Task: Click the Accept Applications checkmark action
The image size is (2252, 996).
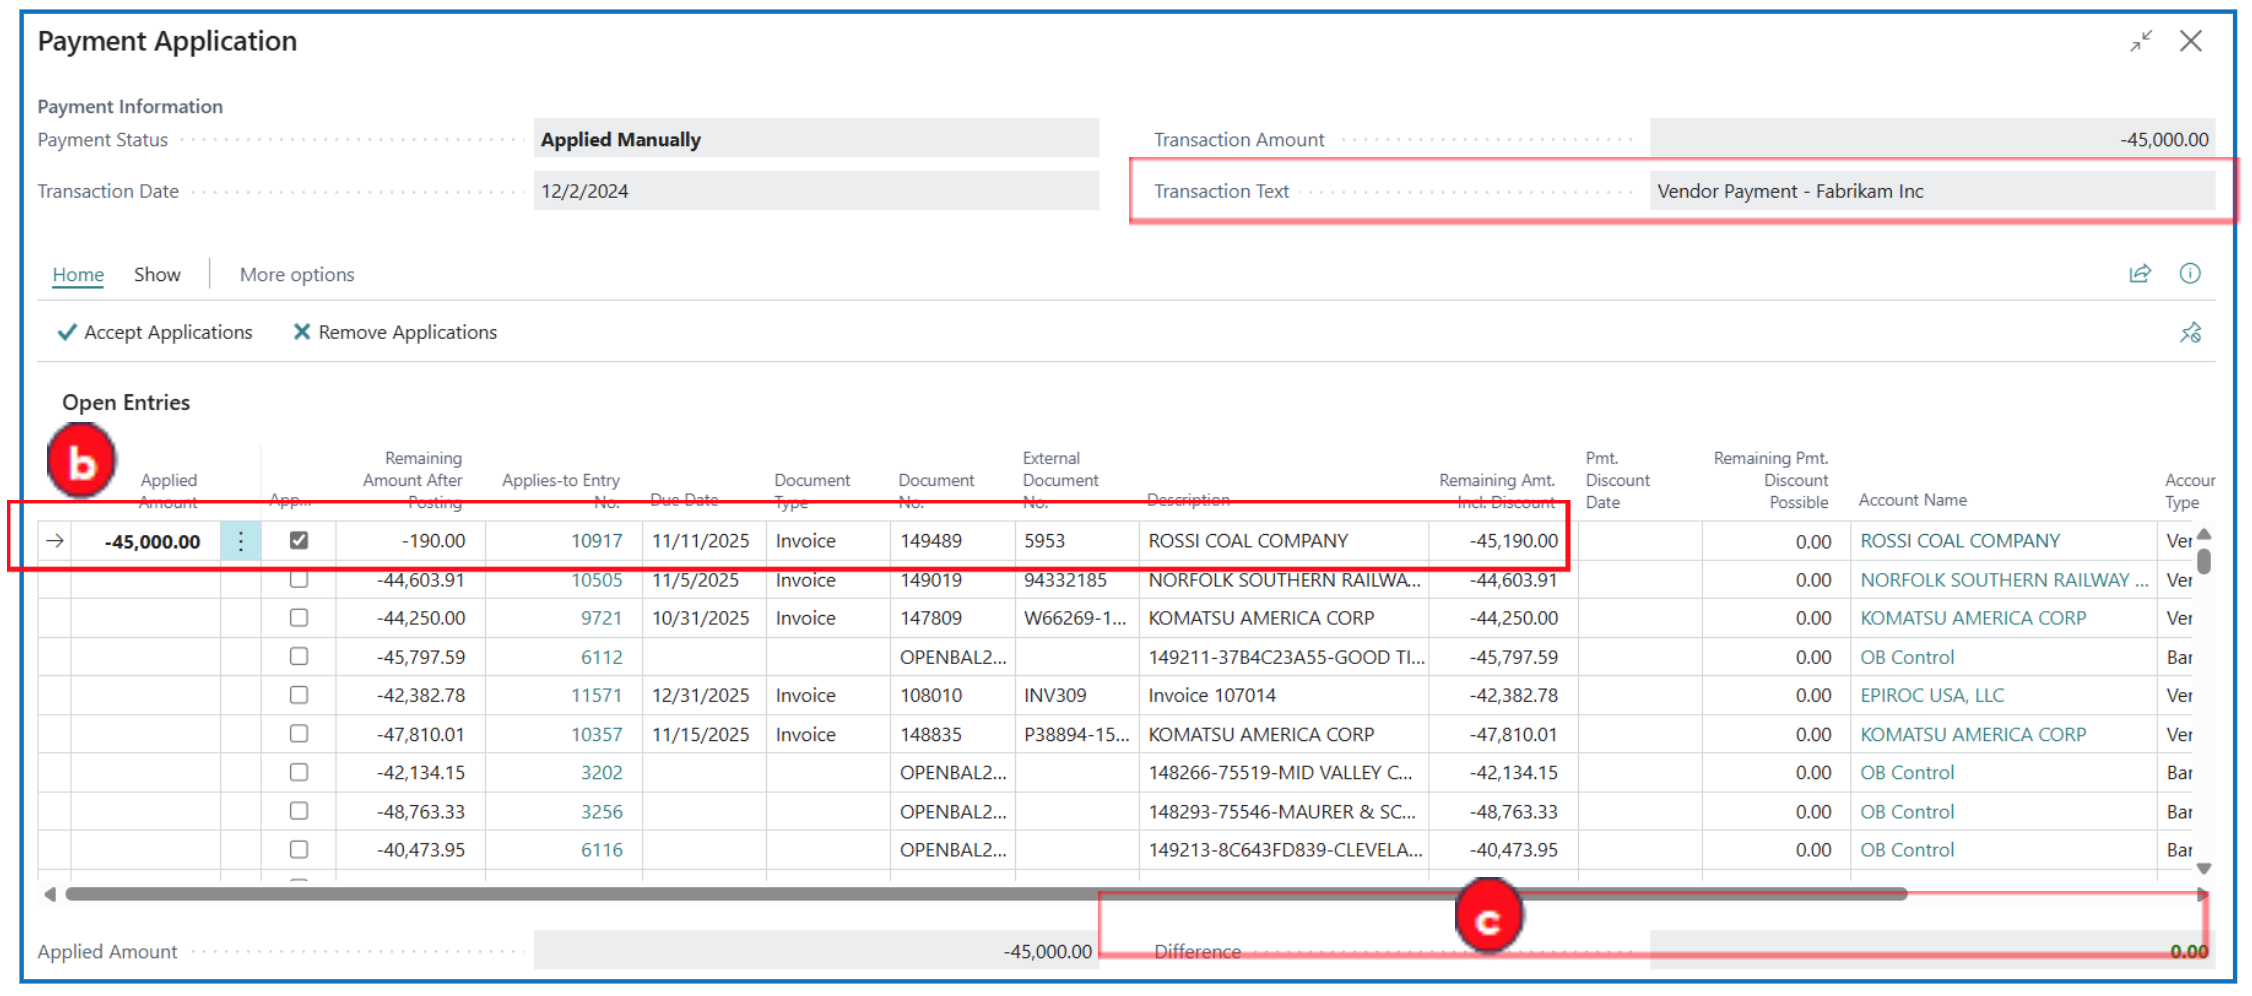Action: pyautogui.click(x=155, y=332)
